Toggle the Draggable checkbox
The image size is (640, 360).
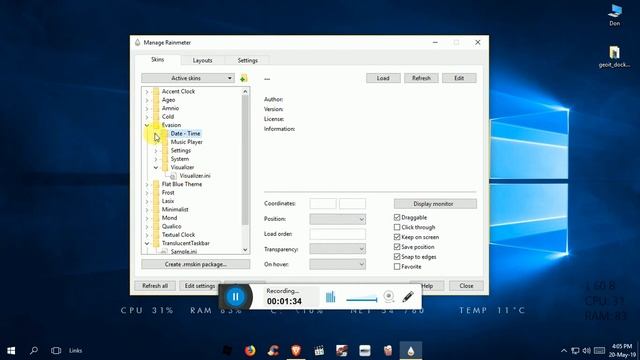(397, 217)
